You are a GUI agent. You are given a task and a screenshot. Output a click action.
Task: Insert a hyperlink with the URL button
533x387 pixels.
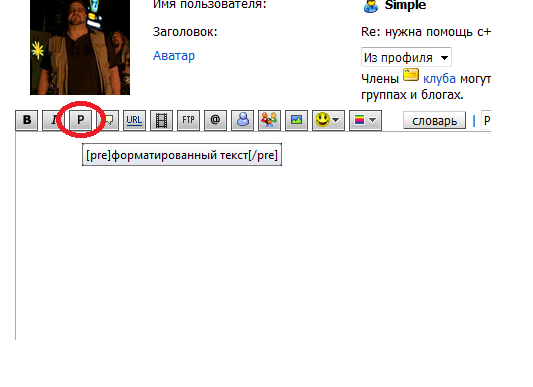[x=134, y=120]
